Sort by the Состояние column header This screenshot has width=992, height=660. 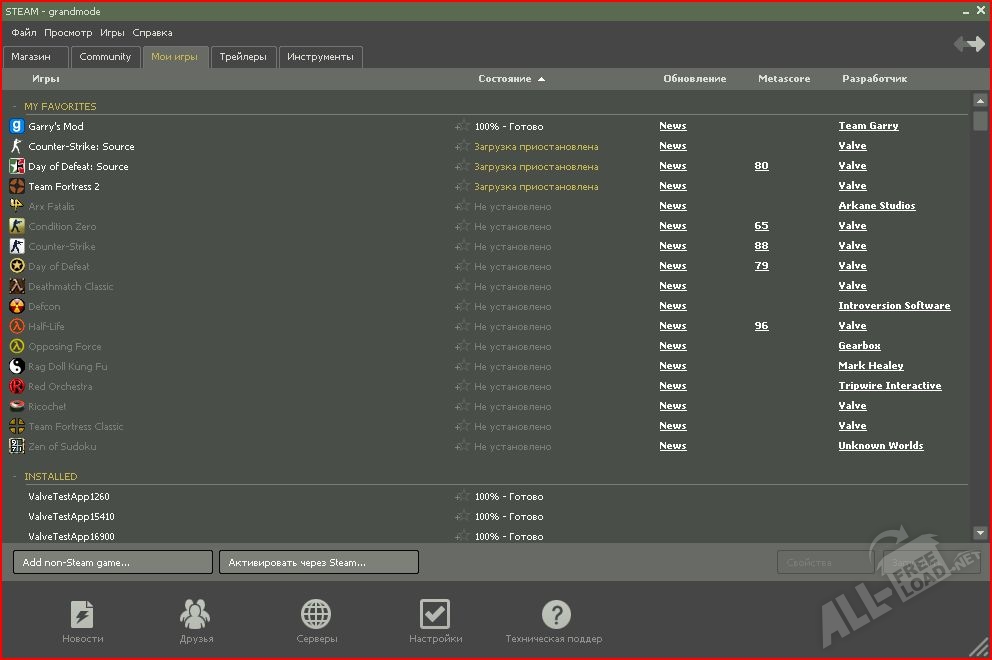point(511,79)
